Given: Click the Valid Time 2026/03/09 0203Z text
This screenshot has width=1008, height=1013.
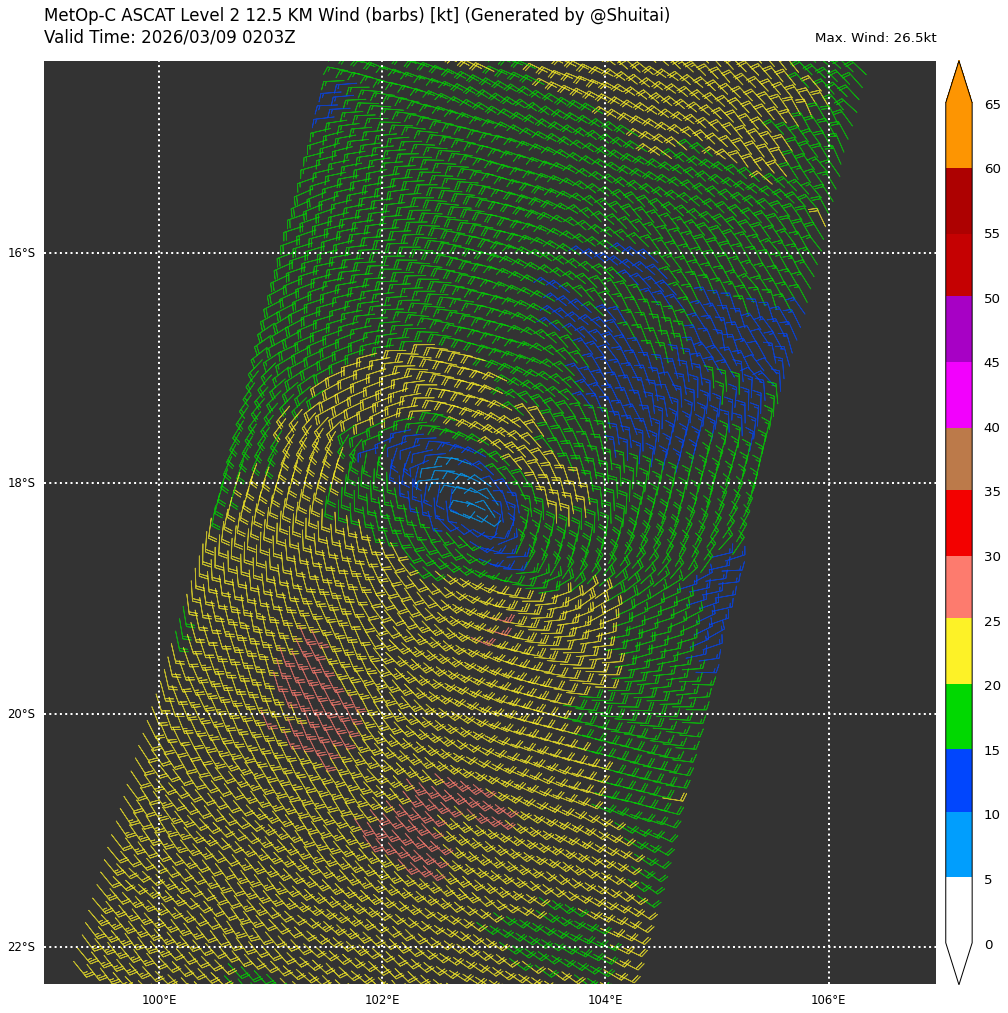Looking at the screenshot, I should point(170,38).
